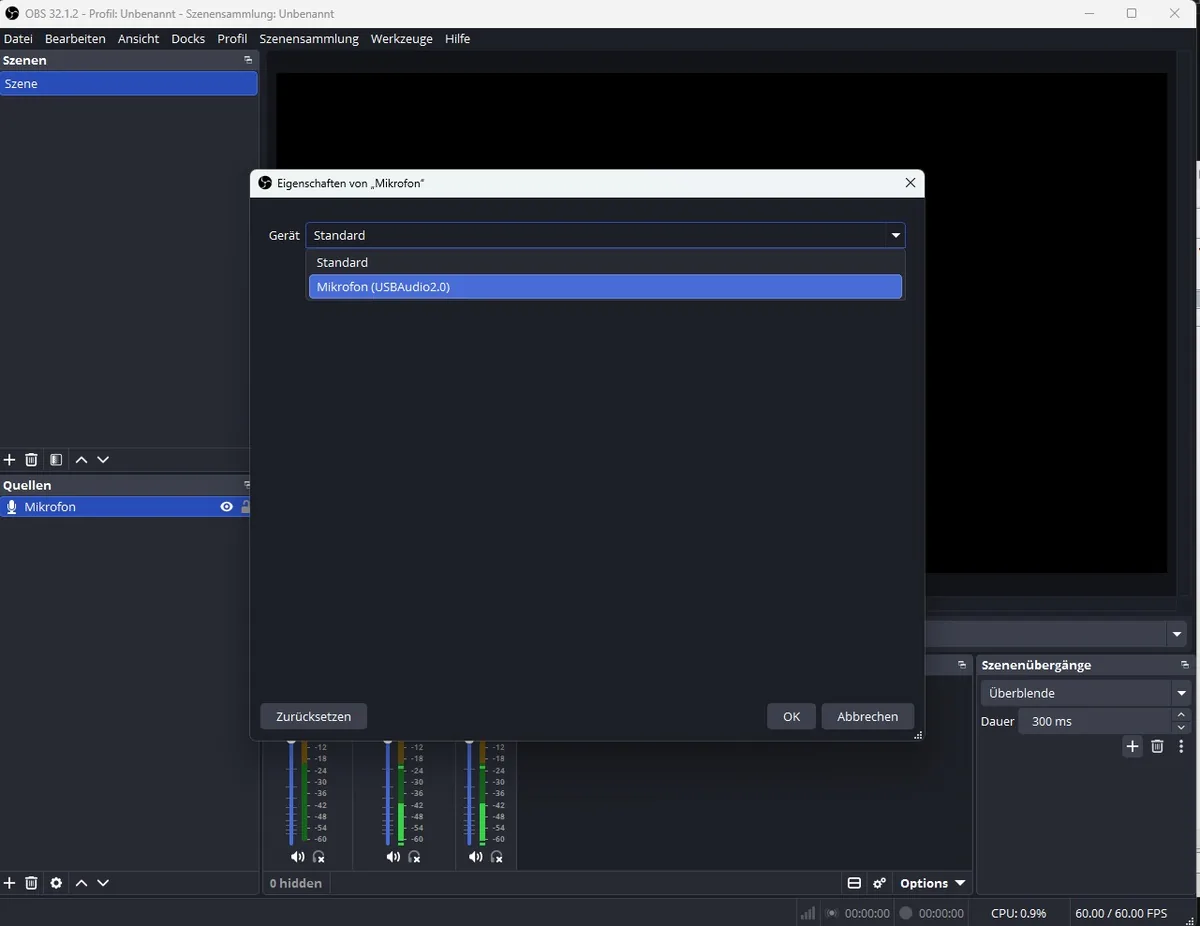Toggle monitoring headphone icon on second channel

pos(414,857)
